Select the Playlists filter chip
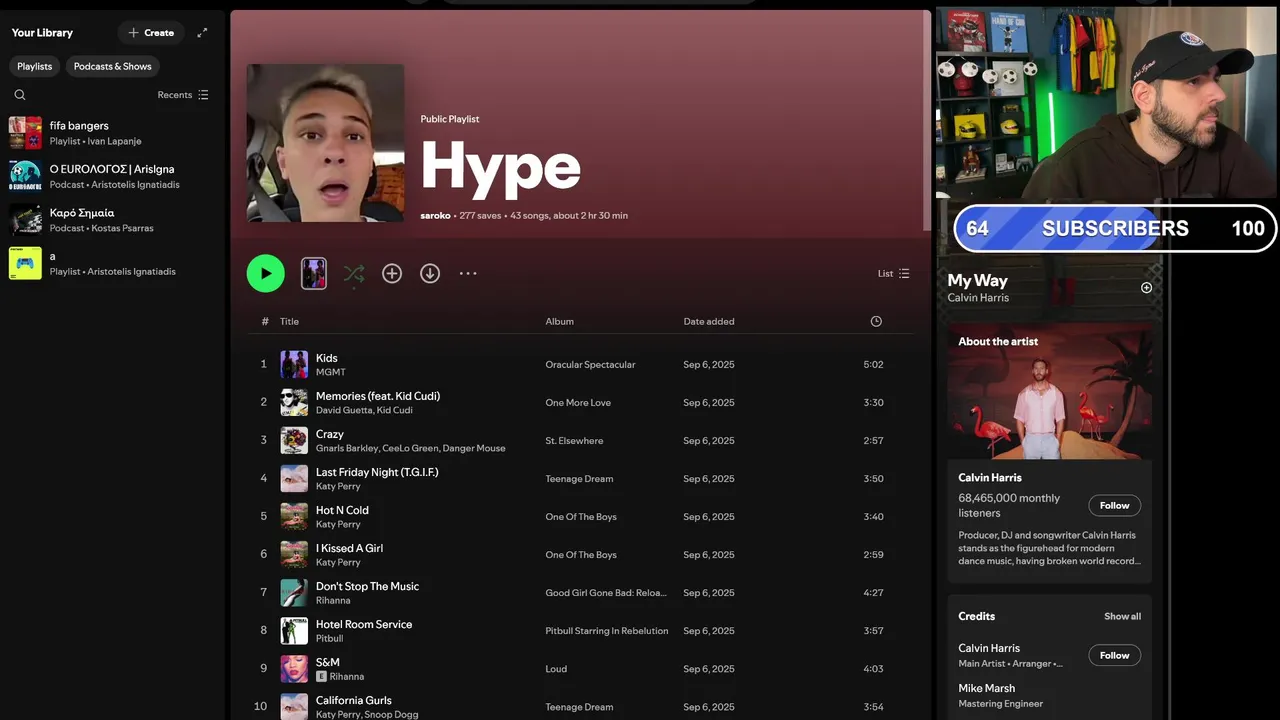The image size is (1280, 720). (x=35, y=66)
